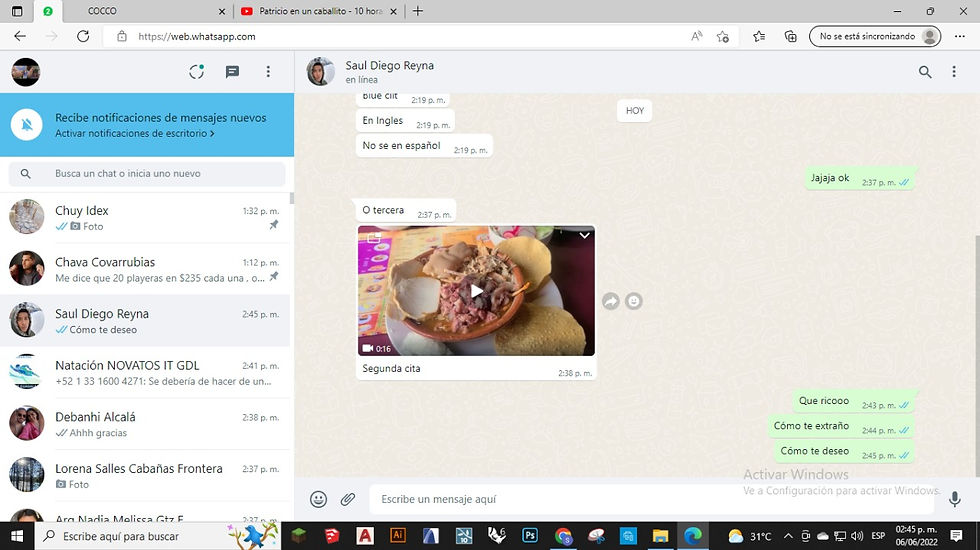Viewport: 980px width, 550px height.
Task: Launch Illustrator from the taskbar
Action: click(398, 536)
